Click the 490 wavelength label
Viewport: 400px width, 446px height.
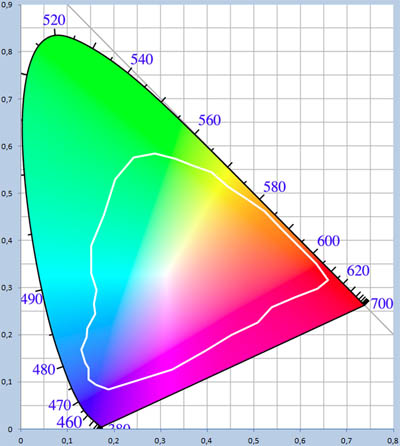pos(32,299)
